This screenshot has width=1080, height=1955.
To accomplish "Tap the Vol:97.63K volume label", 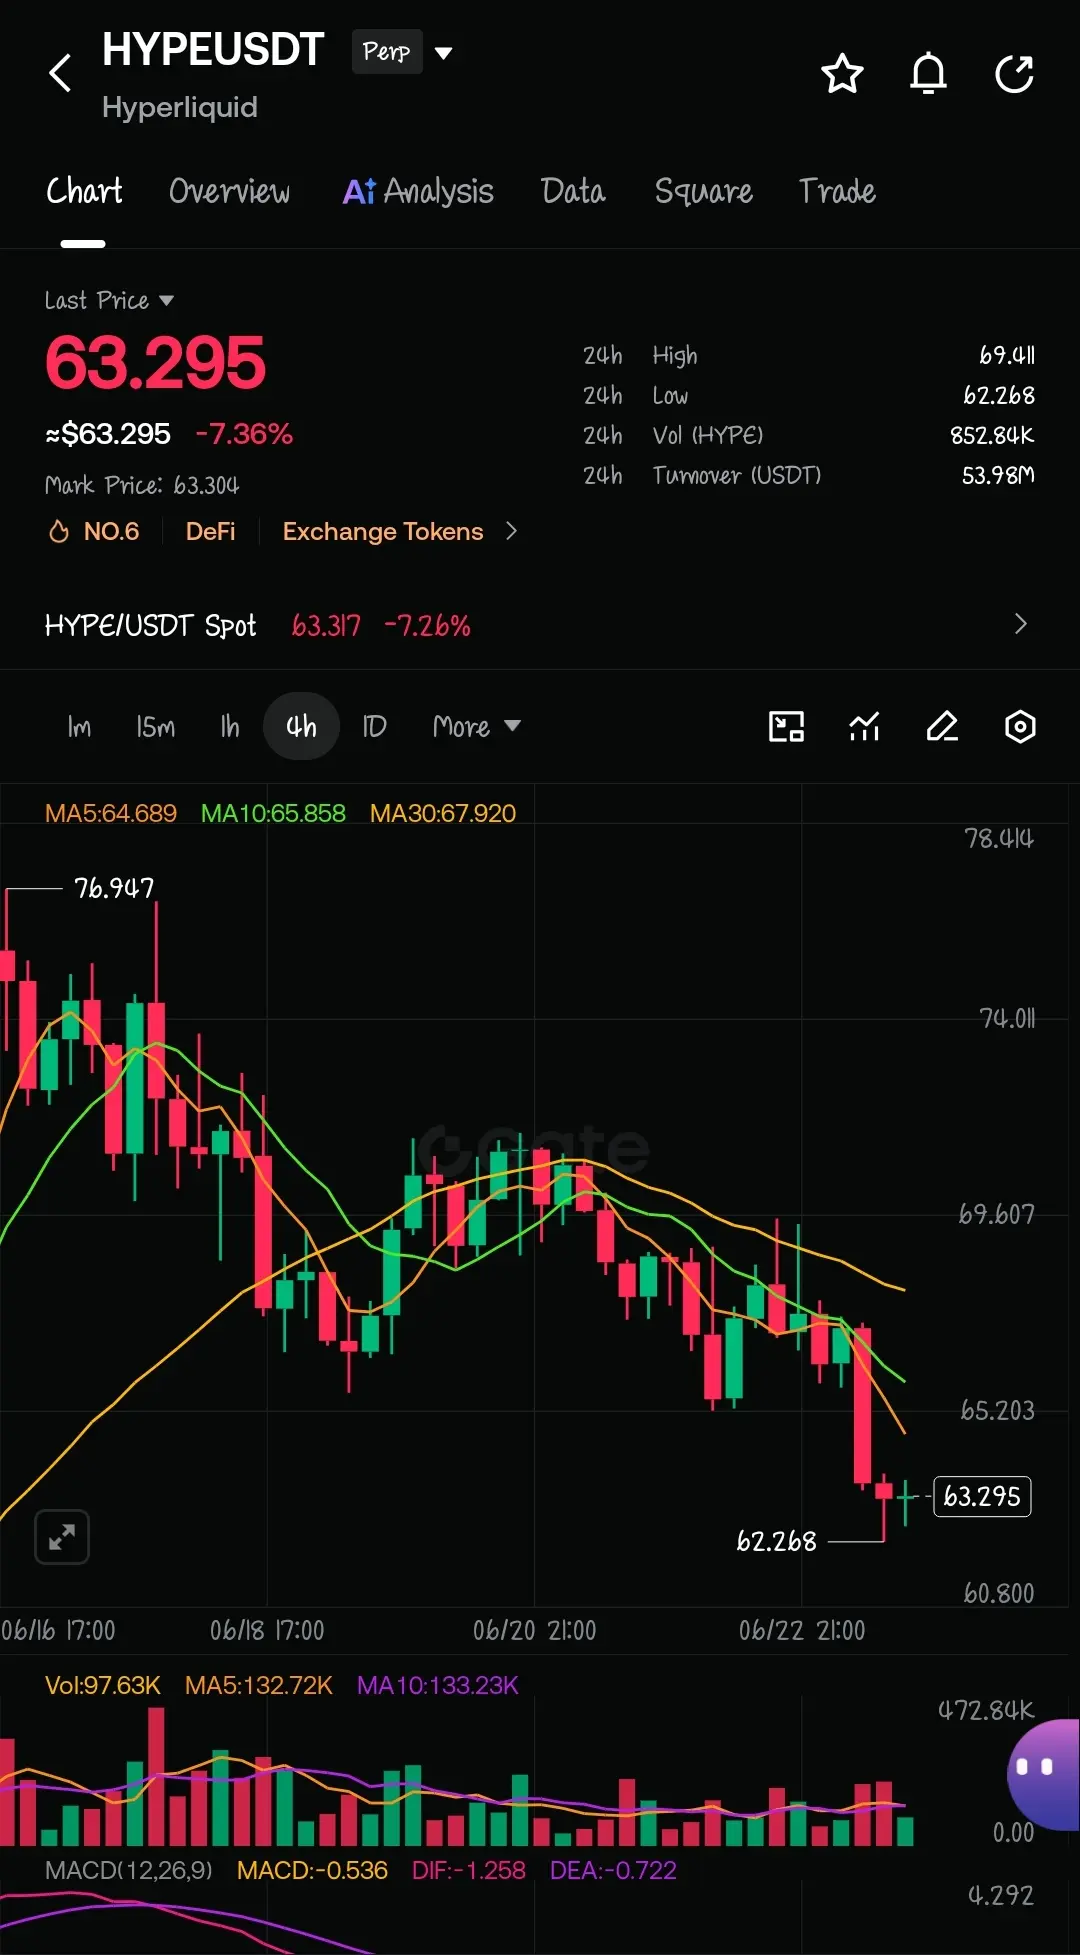I will click(x=102, y=1685).
